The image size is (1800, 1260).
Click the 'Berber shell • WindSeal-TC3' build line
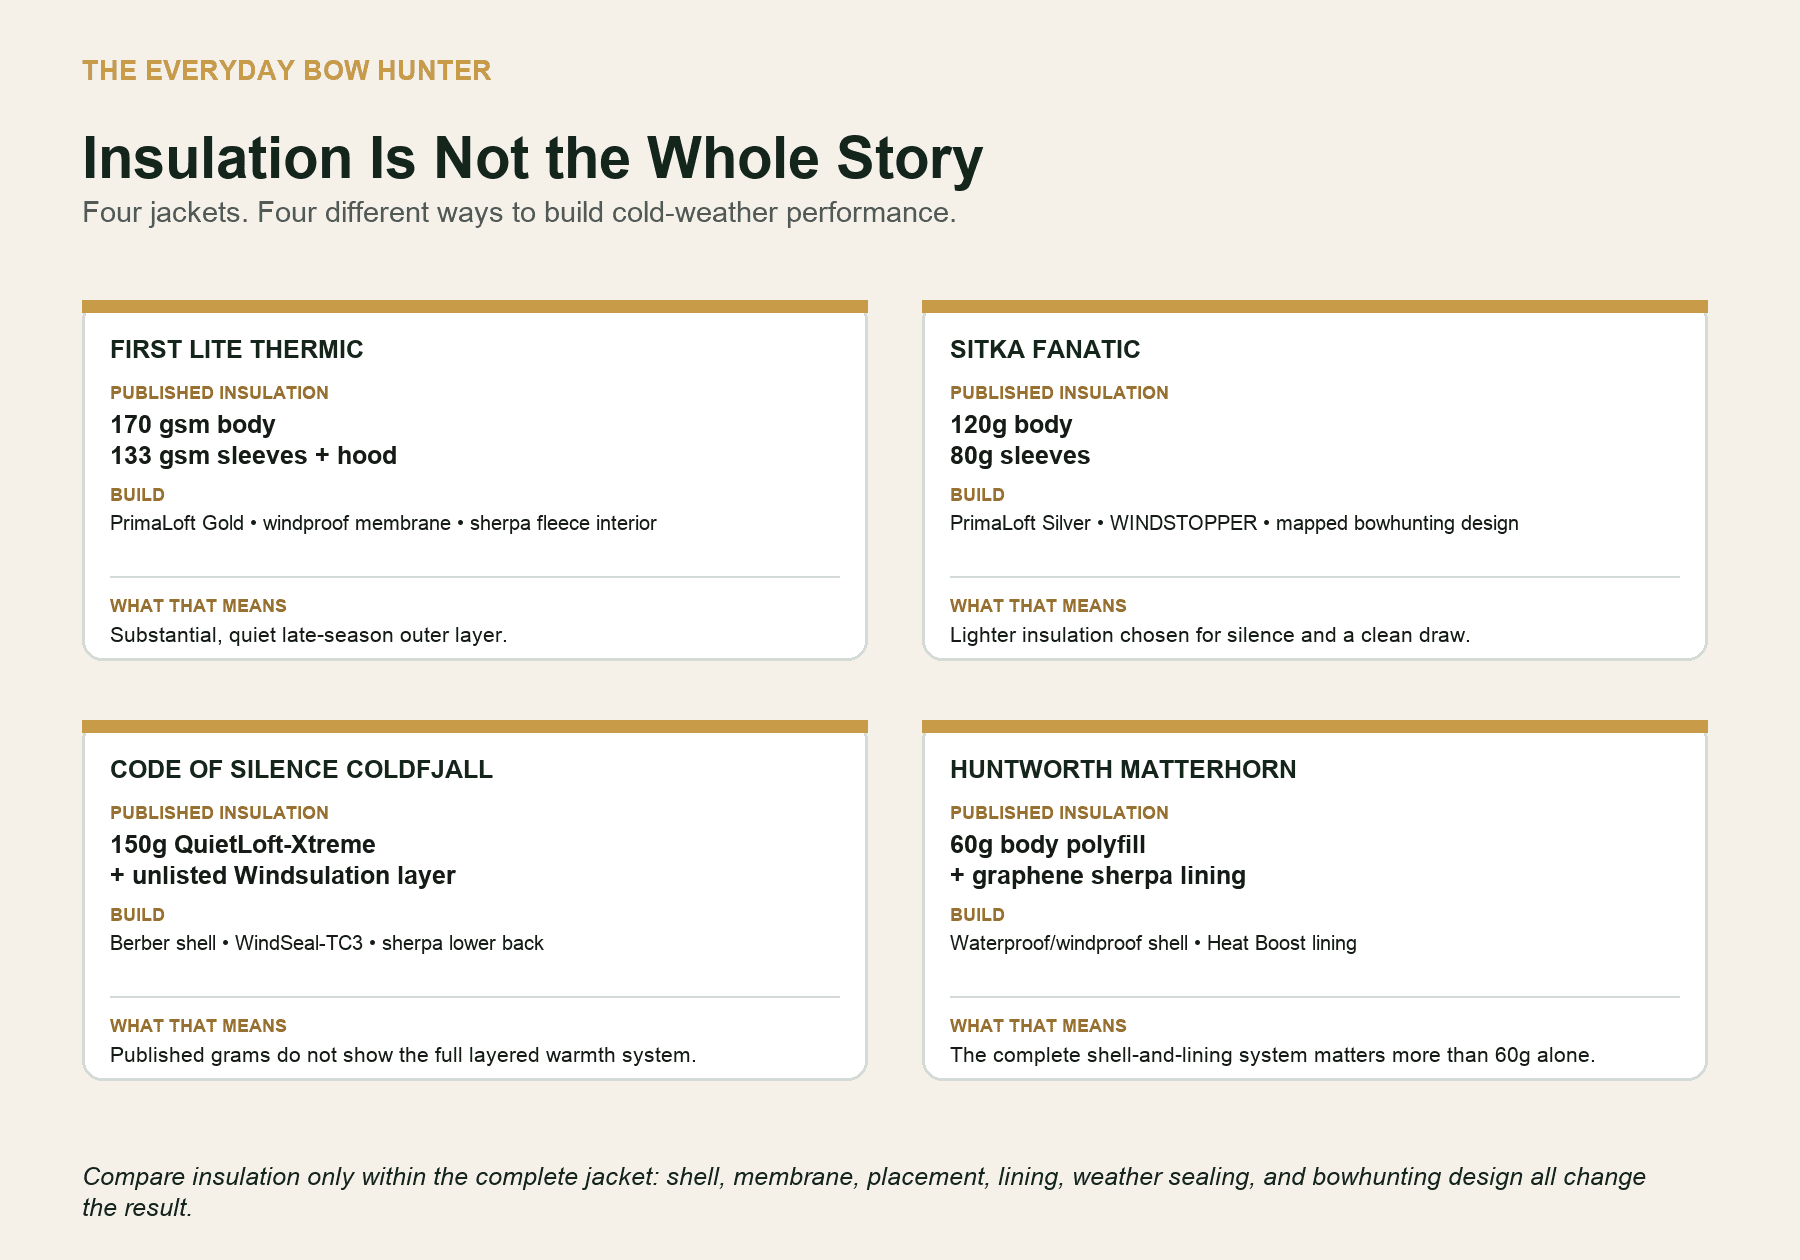pos(327,943)
